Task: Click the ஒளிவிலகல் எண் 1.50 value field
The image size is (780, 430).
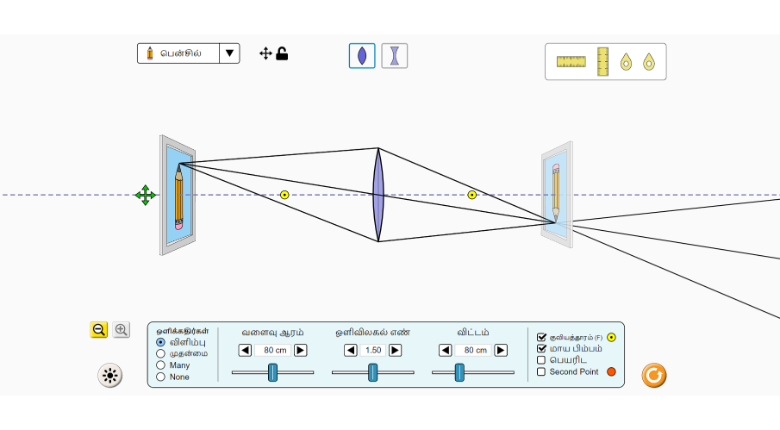Action: coord(373,350)
